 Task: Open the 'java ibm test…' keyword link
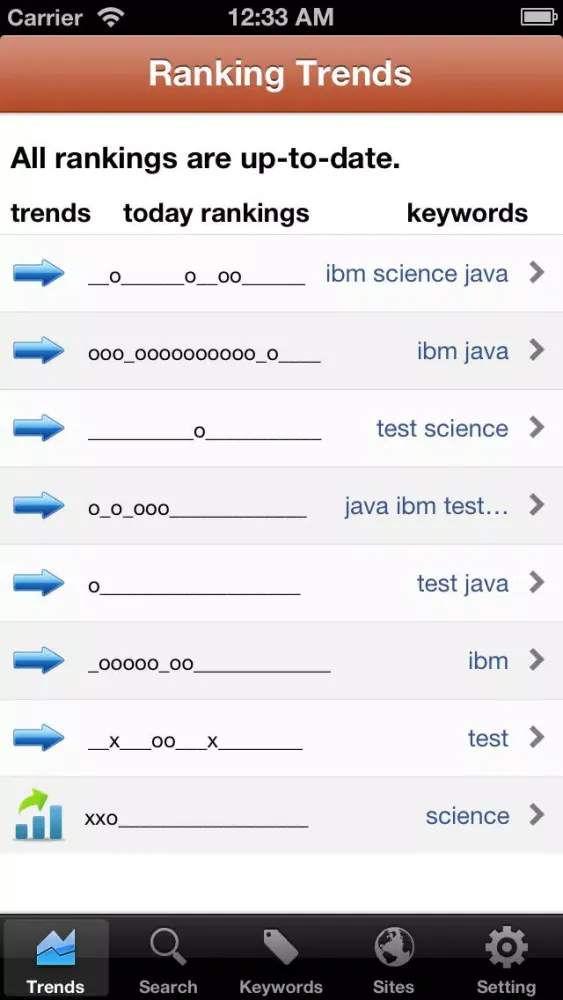point(427,506)
